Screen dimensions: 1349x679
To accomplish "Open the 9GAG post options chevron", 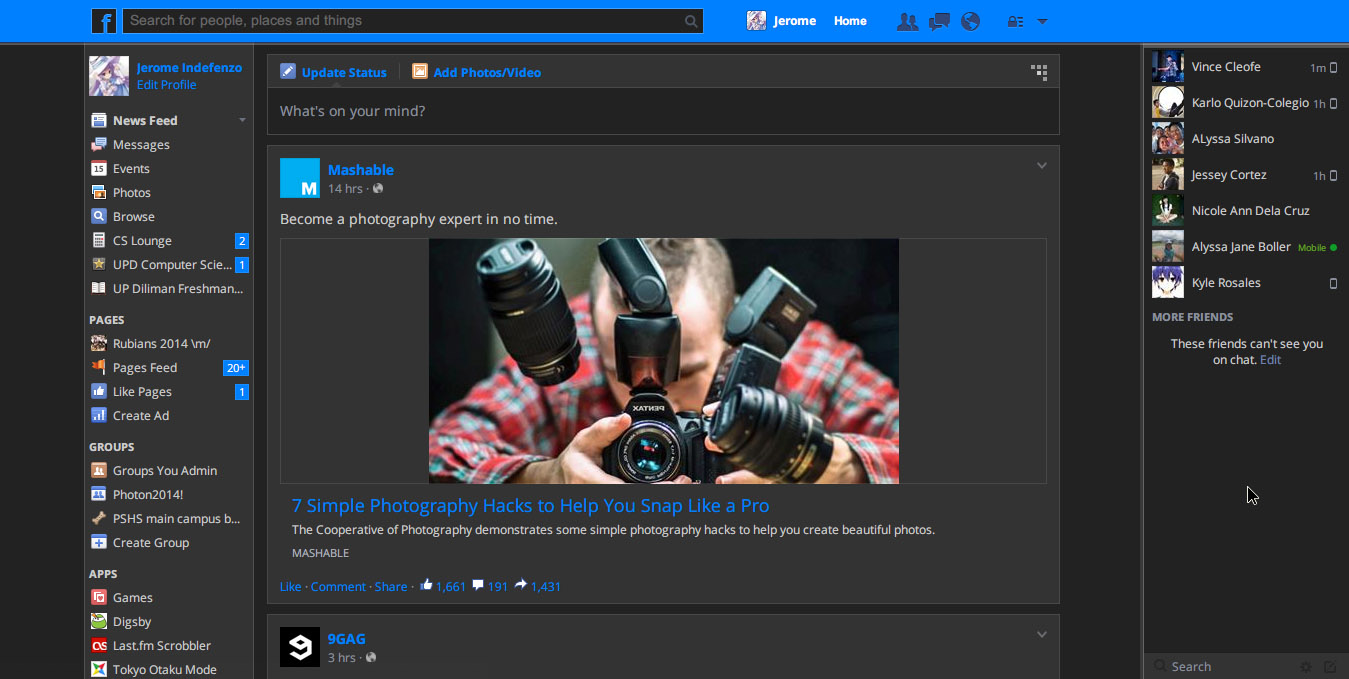I will [1041, 635].
